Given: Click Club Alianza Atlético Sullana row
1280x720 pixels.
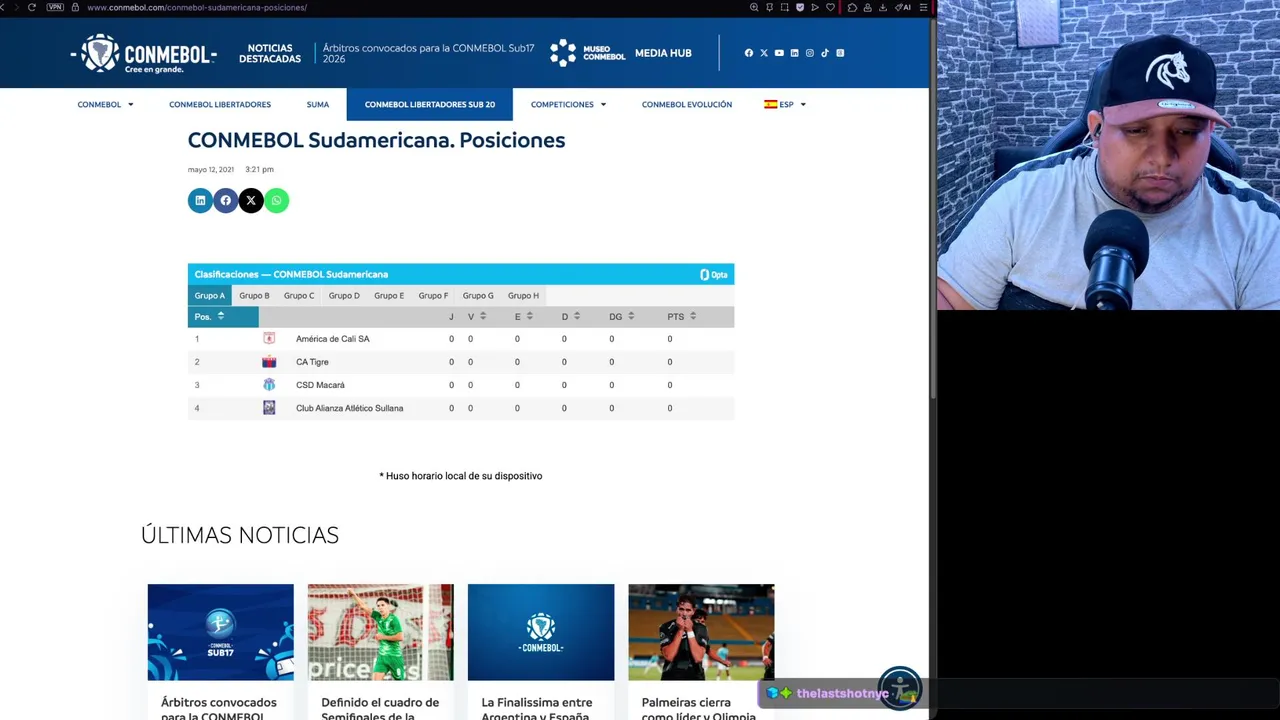Looking at the screenshot, I should [461, 408].
